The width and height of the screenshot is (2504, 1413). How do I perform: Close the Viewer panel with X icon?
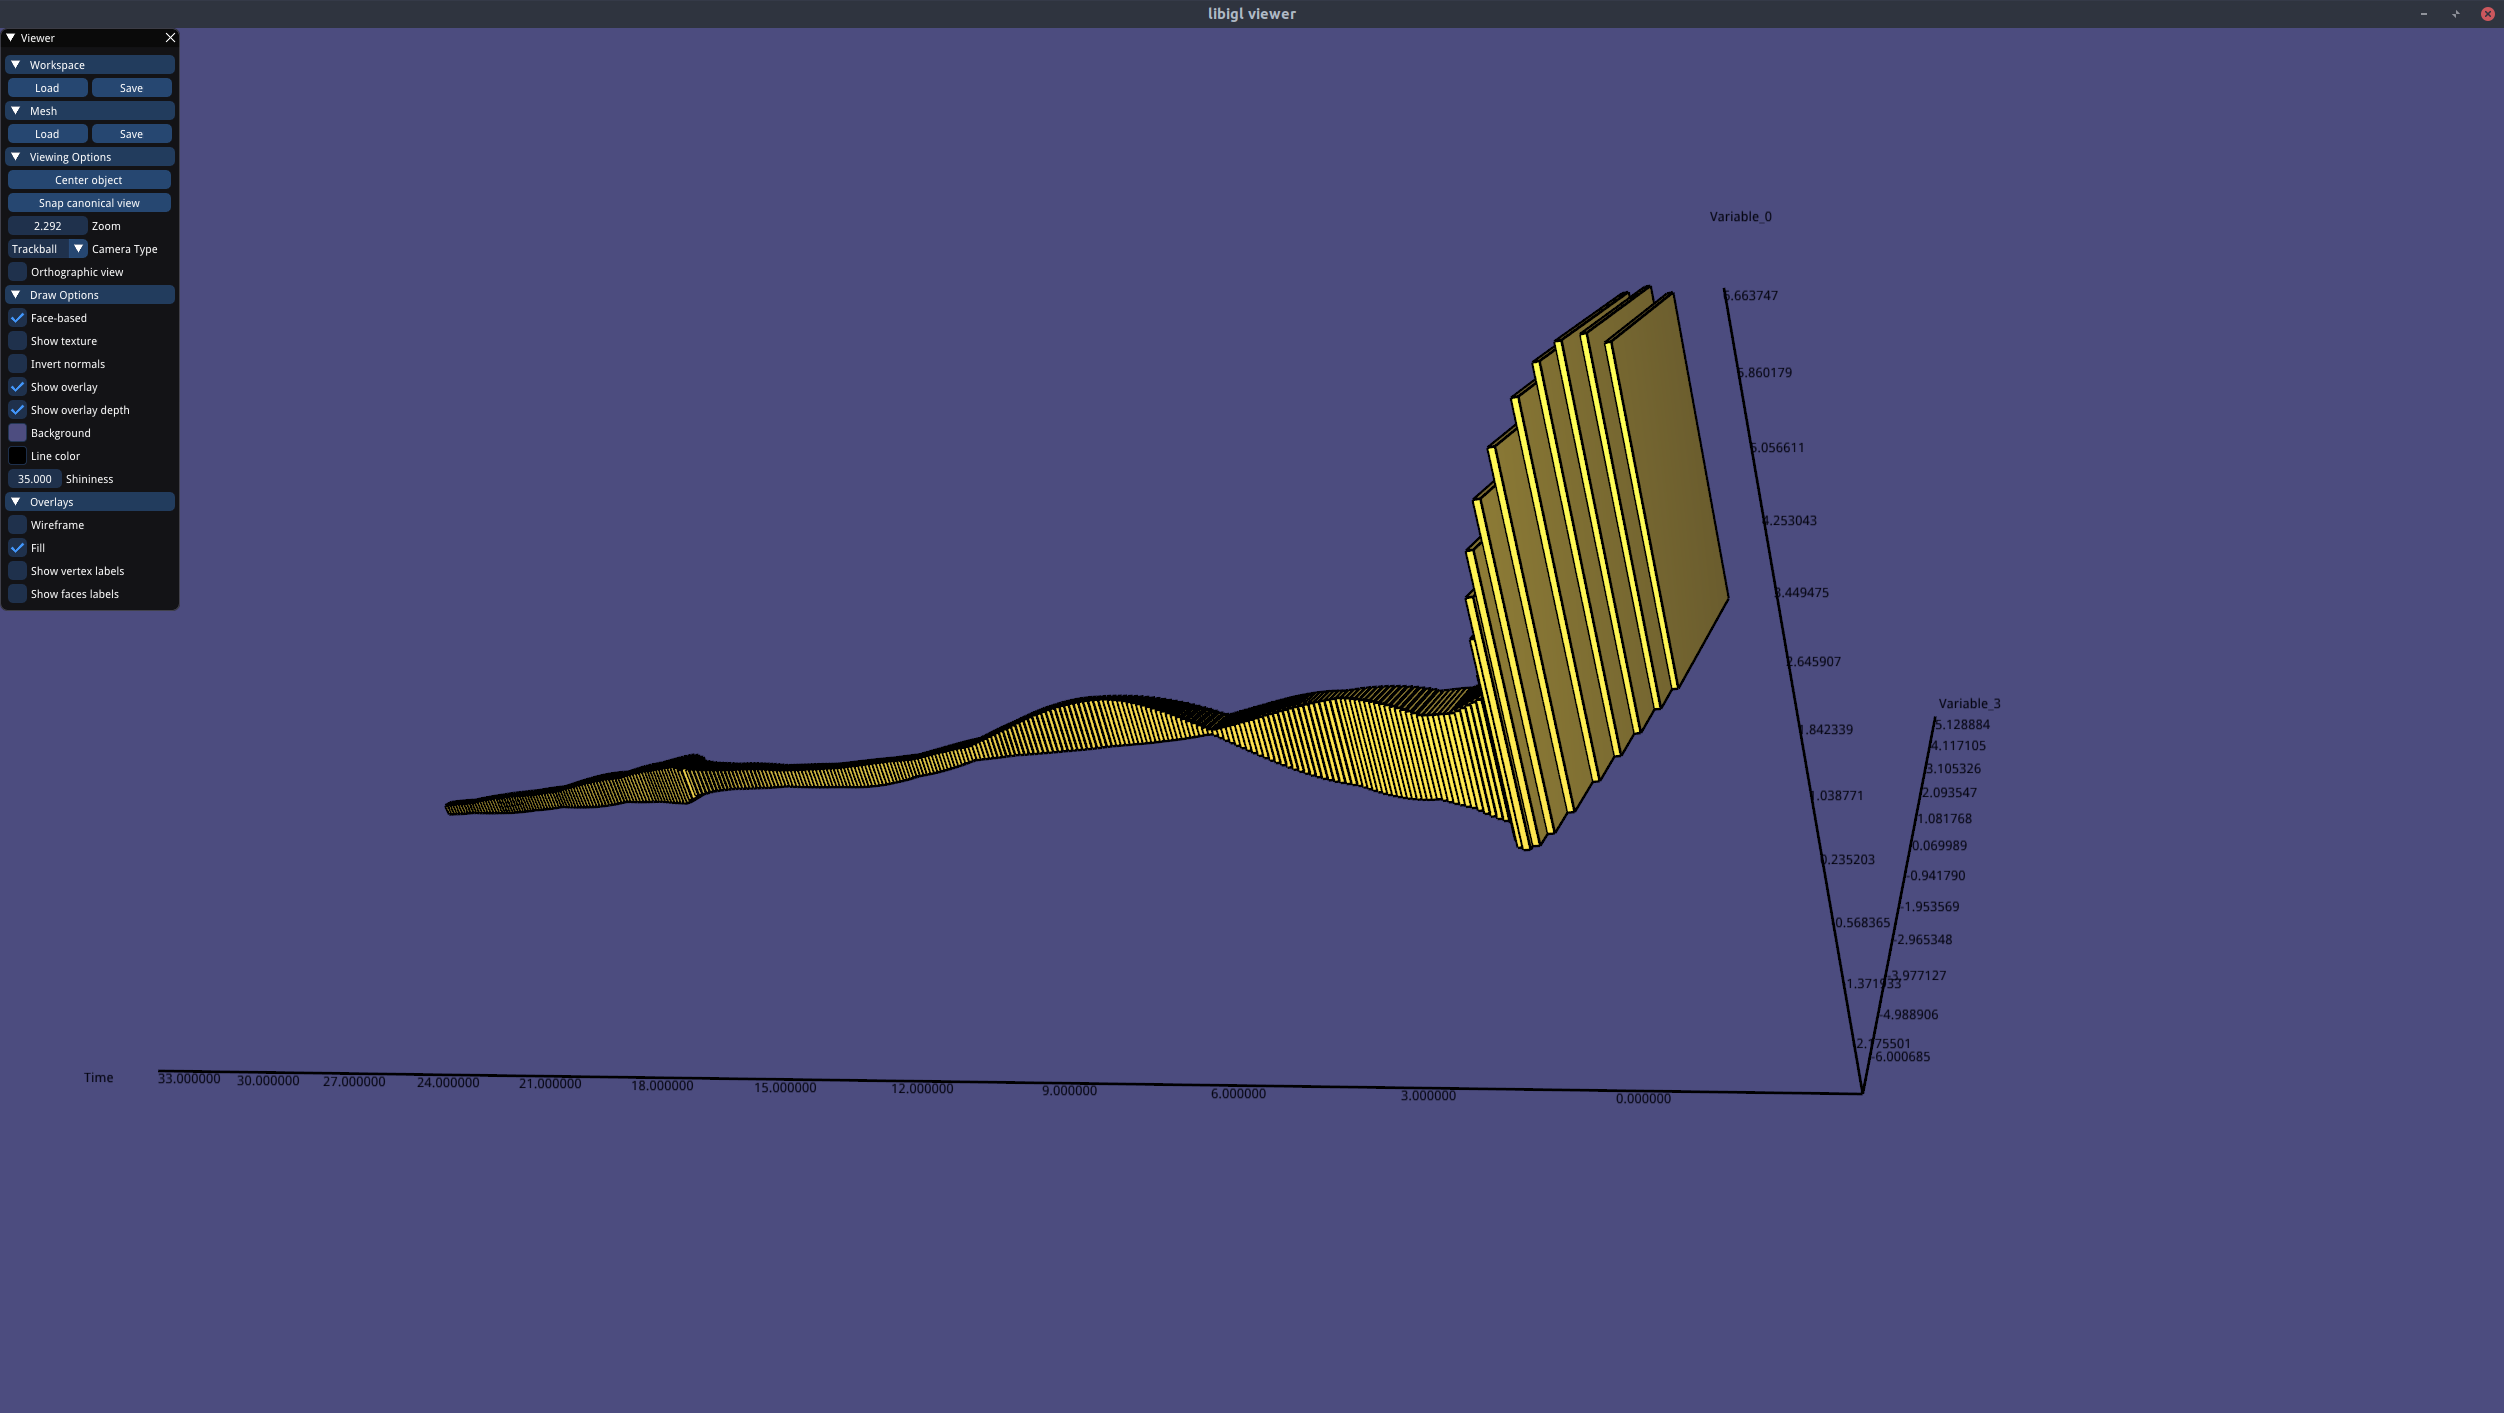coord(170,38)
